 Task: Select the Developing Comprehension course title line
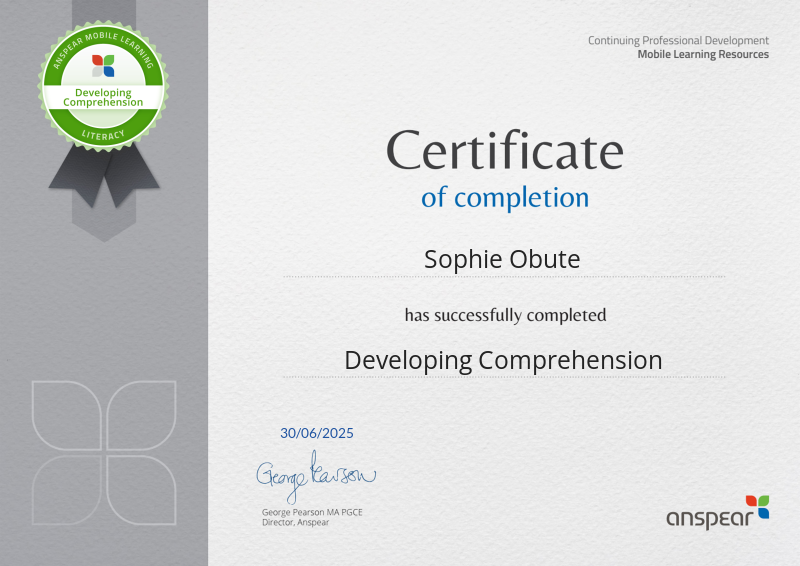click(503, 360)
